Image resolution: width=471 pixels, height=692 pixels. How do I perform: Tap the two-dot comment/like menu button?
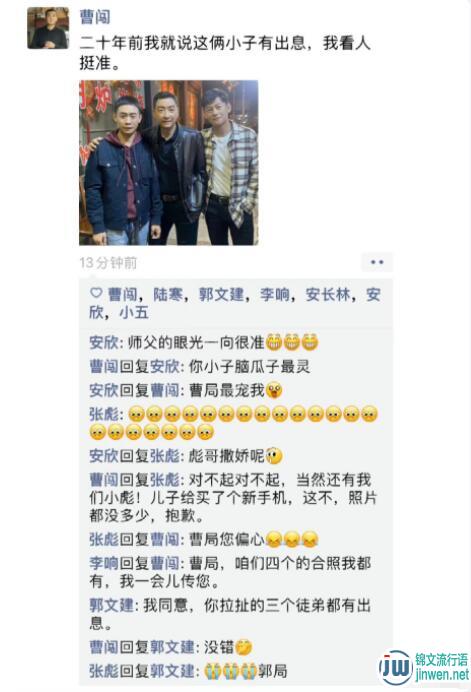click(377, 262)
